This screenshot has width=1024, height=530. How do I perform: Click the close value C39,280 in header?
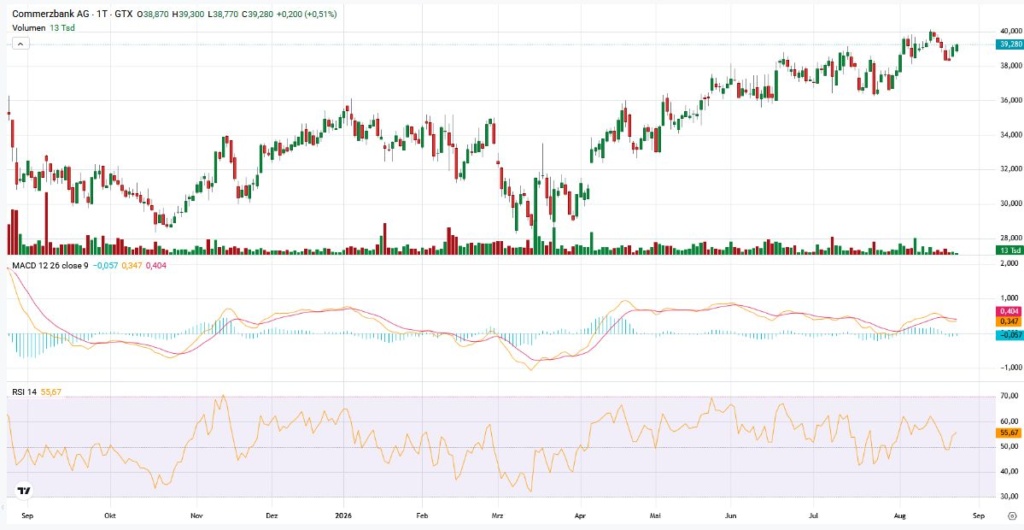point(259,14)
